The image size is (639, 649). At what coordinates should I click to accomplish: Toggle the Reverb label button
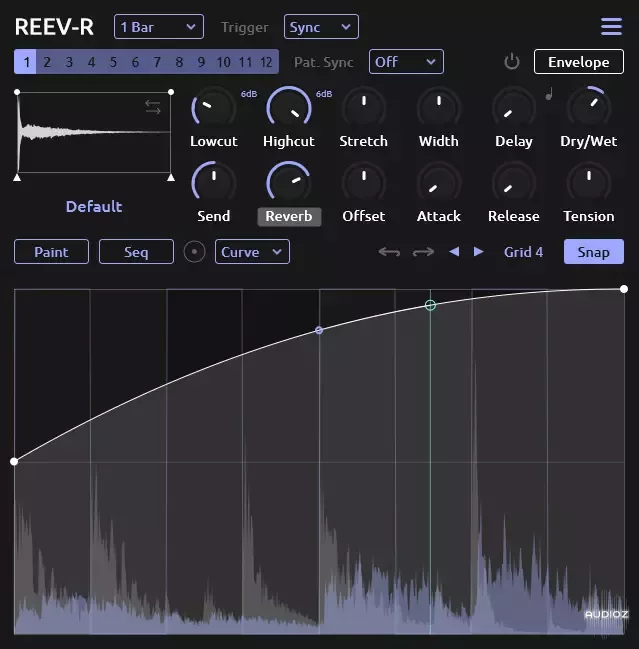(x=289, y=216)
